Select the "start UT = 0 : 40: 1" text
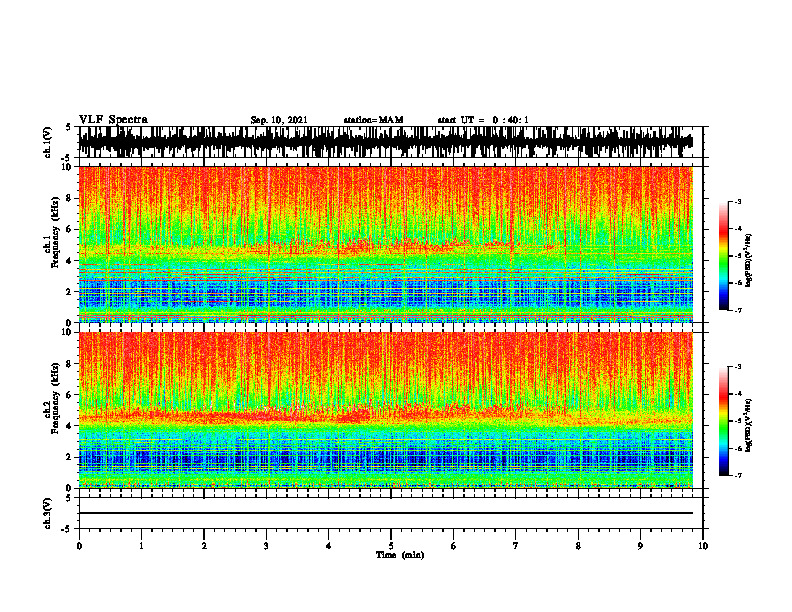The width and height of the screenshot is (792, 612). 483,120
